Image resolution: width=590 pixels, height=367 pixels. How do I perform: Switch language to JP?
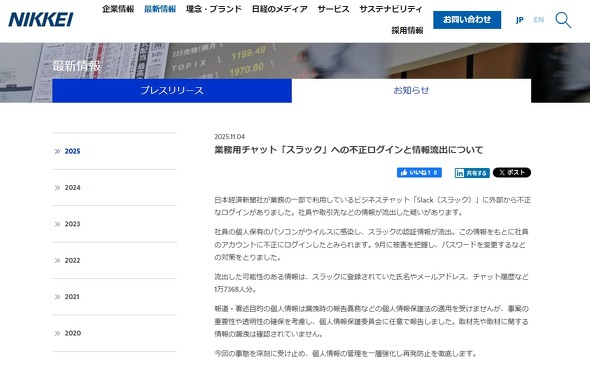[x=520, y=20]
